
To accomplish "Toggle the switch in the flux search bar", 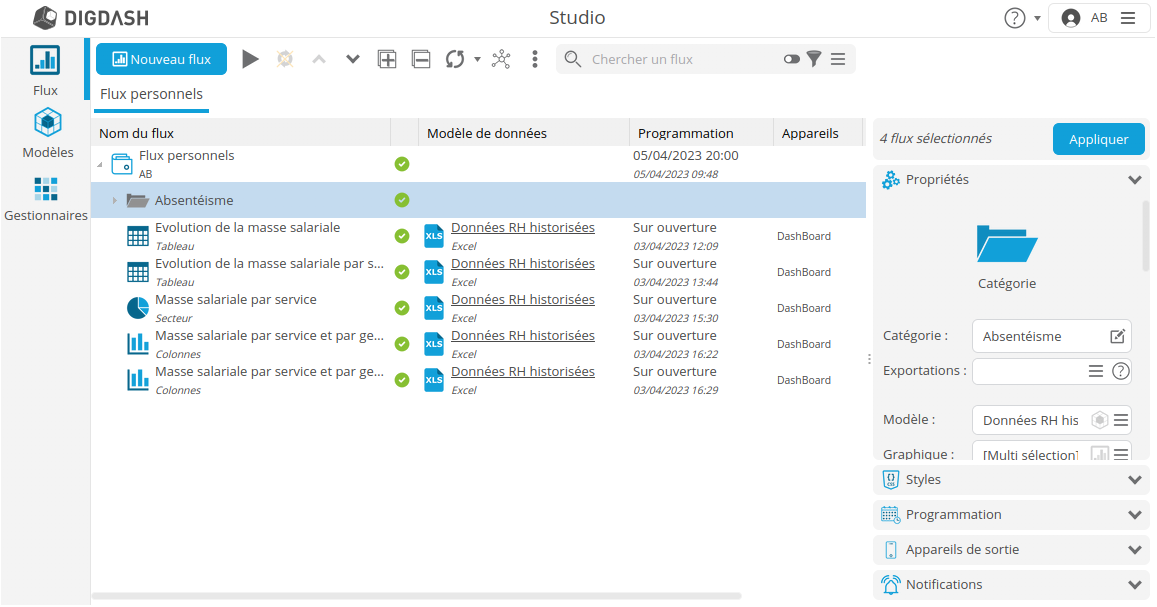I will tap(792, 59).
